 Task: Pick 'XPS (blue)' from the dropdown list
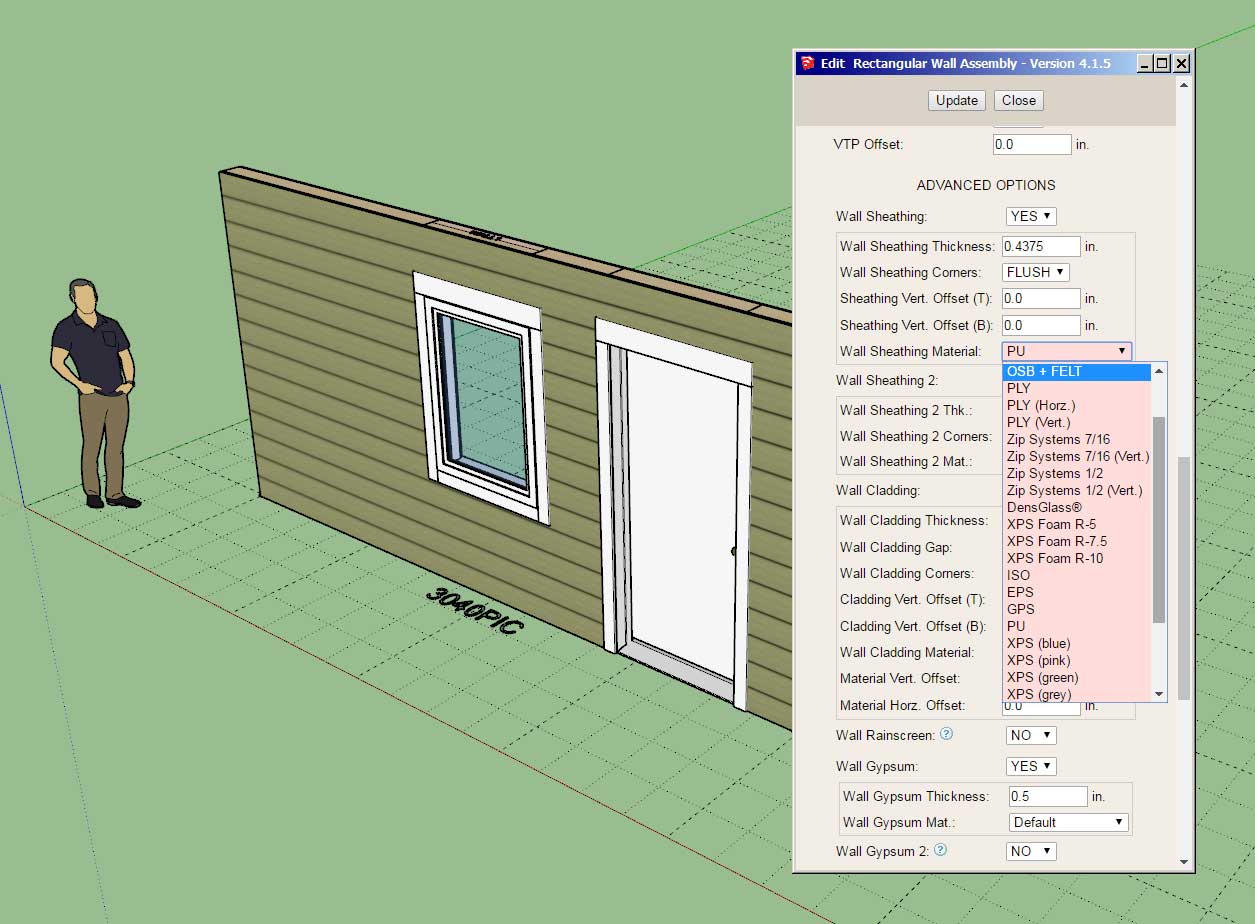coord(1038,643)
